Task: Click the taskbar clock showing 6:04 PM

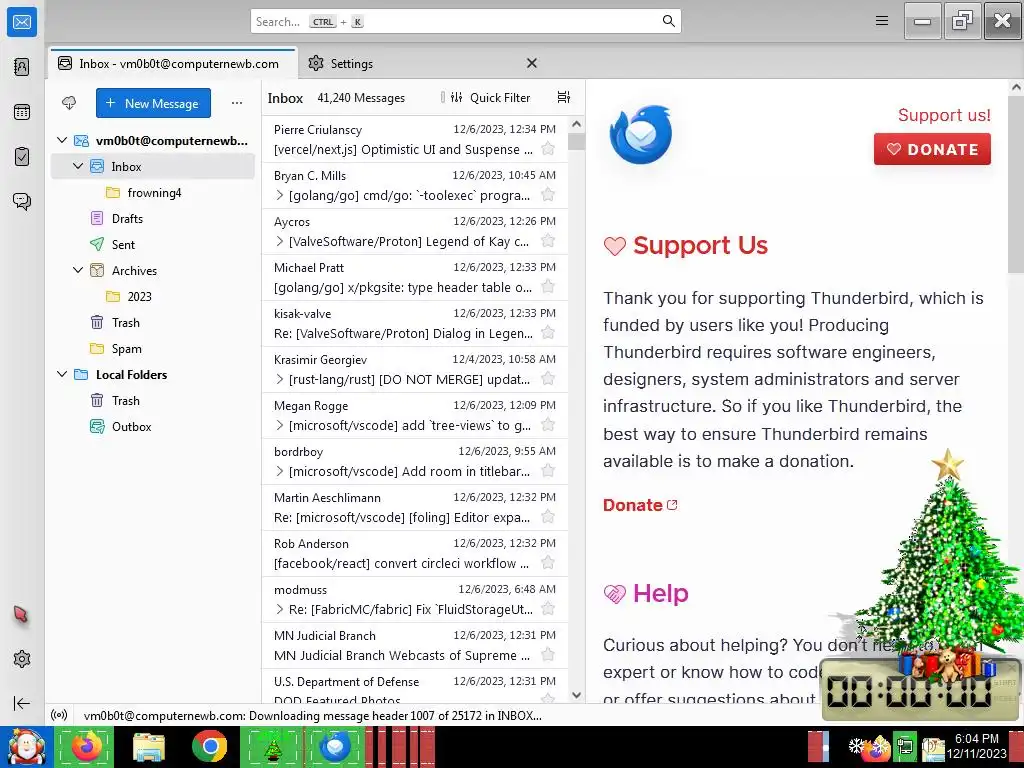Action: tap(977, 746)
